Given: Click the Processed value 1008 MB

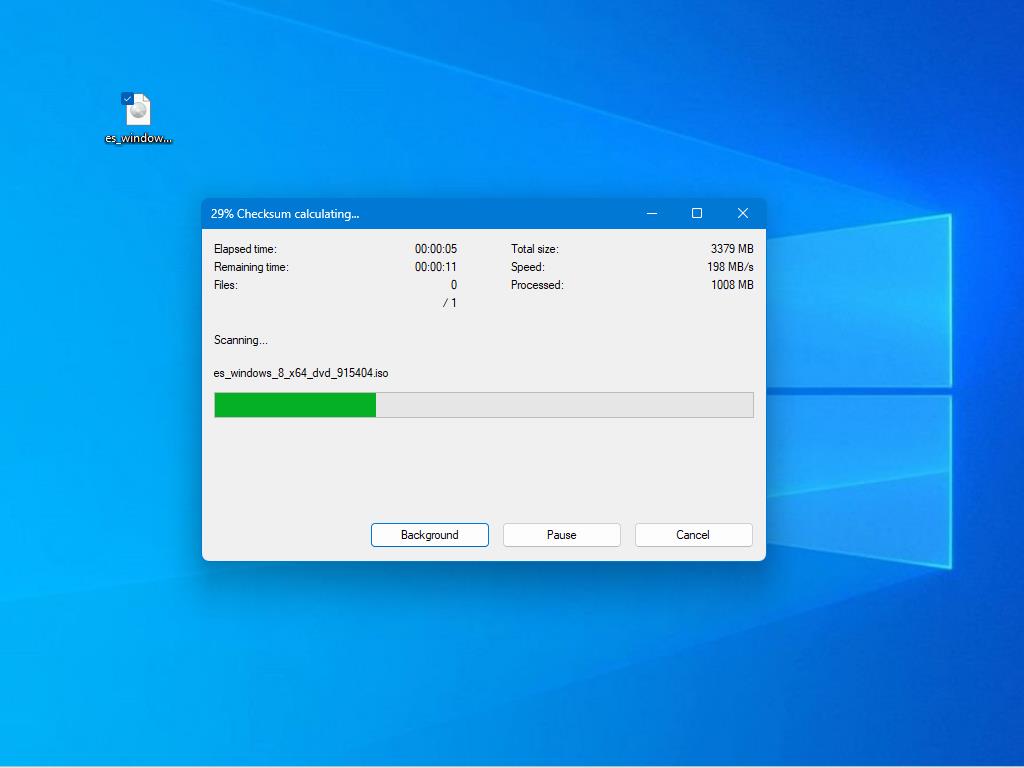Looking at the screenshot, I should coord(732,285).
